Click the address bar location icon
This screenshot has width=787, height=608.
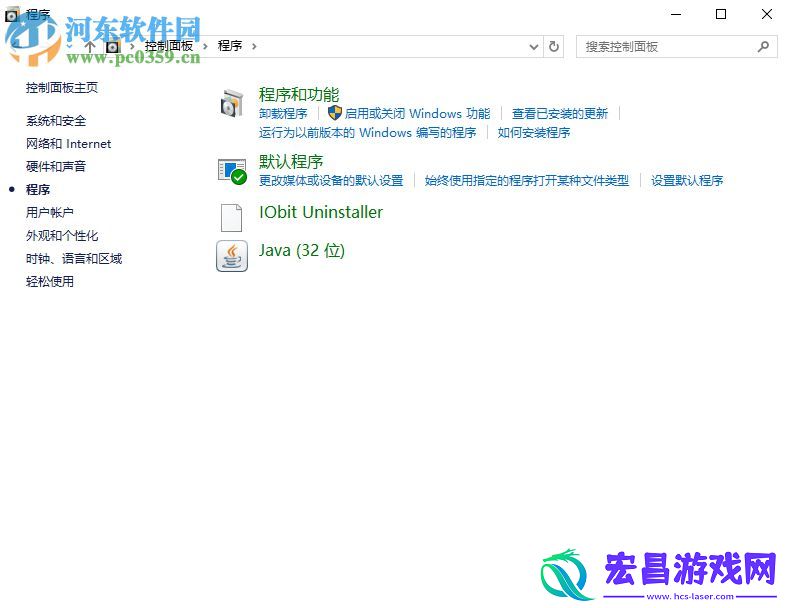coord(112,47)
